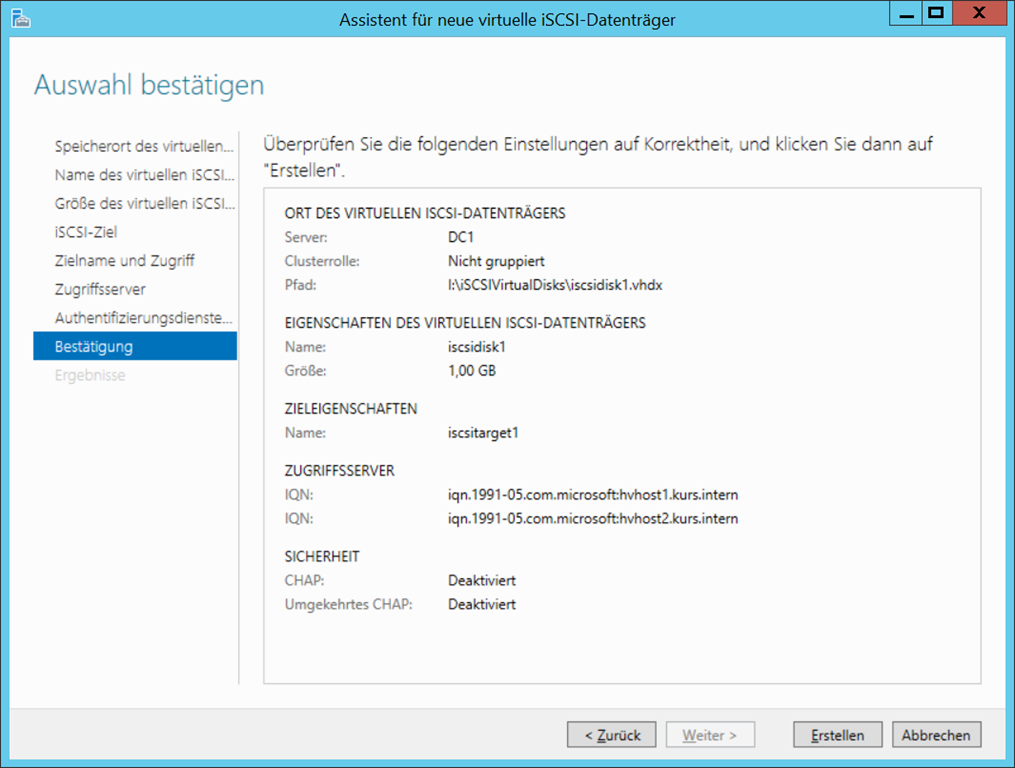Viewport: 1015px width, 768px height.
Task: Click the wizard icon in the title bar
Action: 21,19
